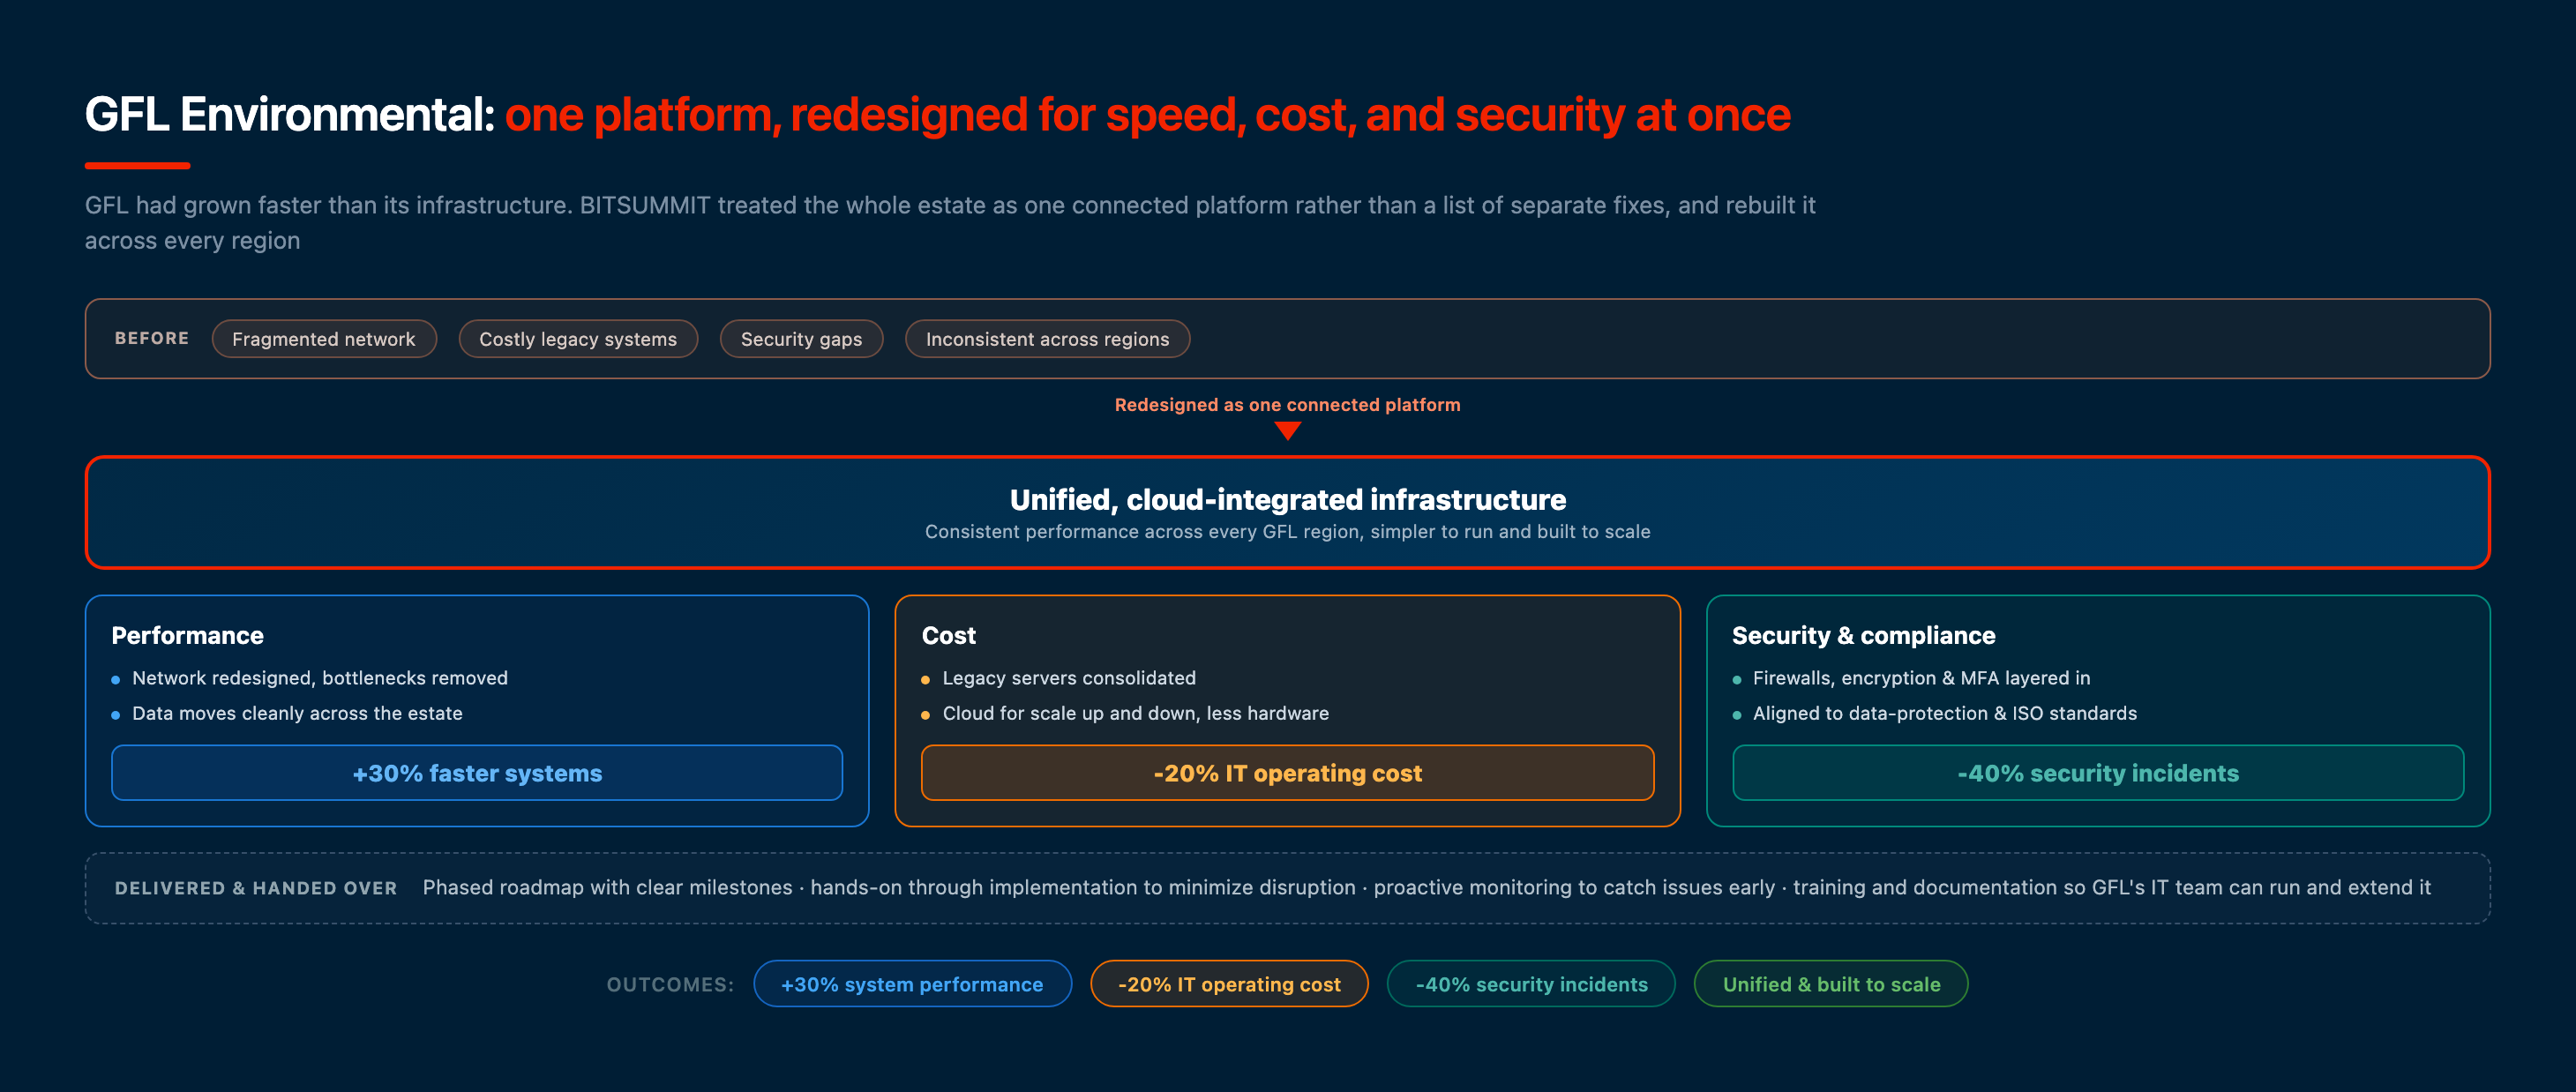Click the '-40% security incidents' badge in Security card
The height and width of the screenshot is (1092, 2576).
point(2098,773)
